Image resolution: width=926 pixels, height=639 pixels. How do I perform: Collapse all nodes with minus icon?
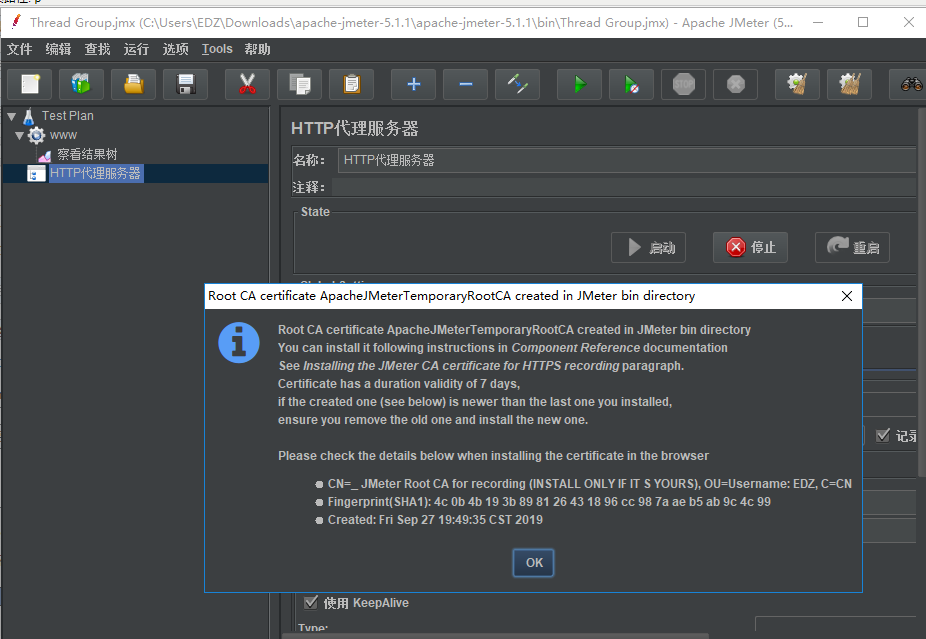click(465, 84)
